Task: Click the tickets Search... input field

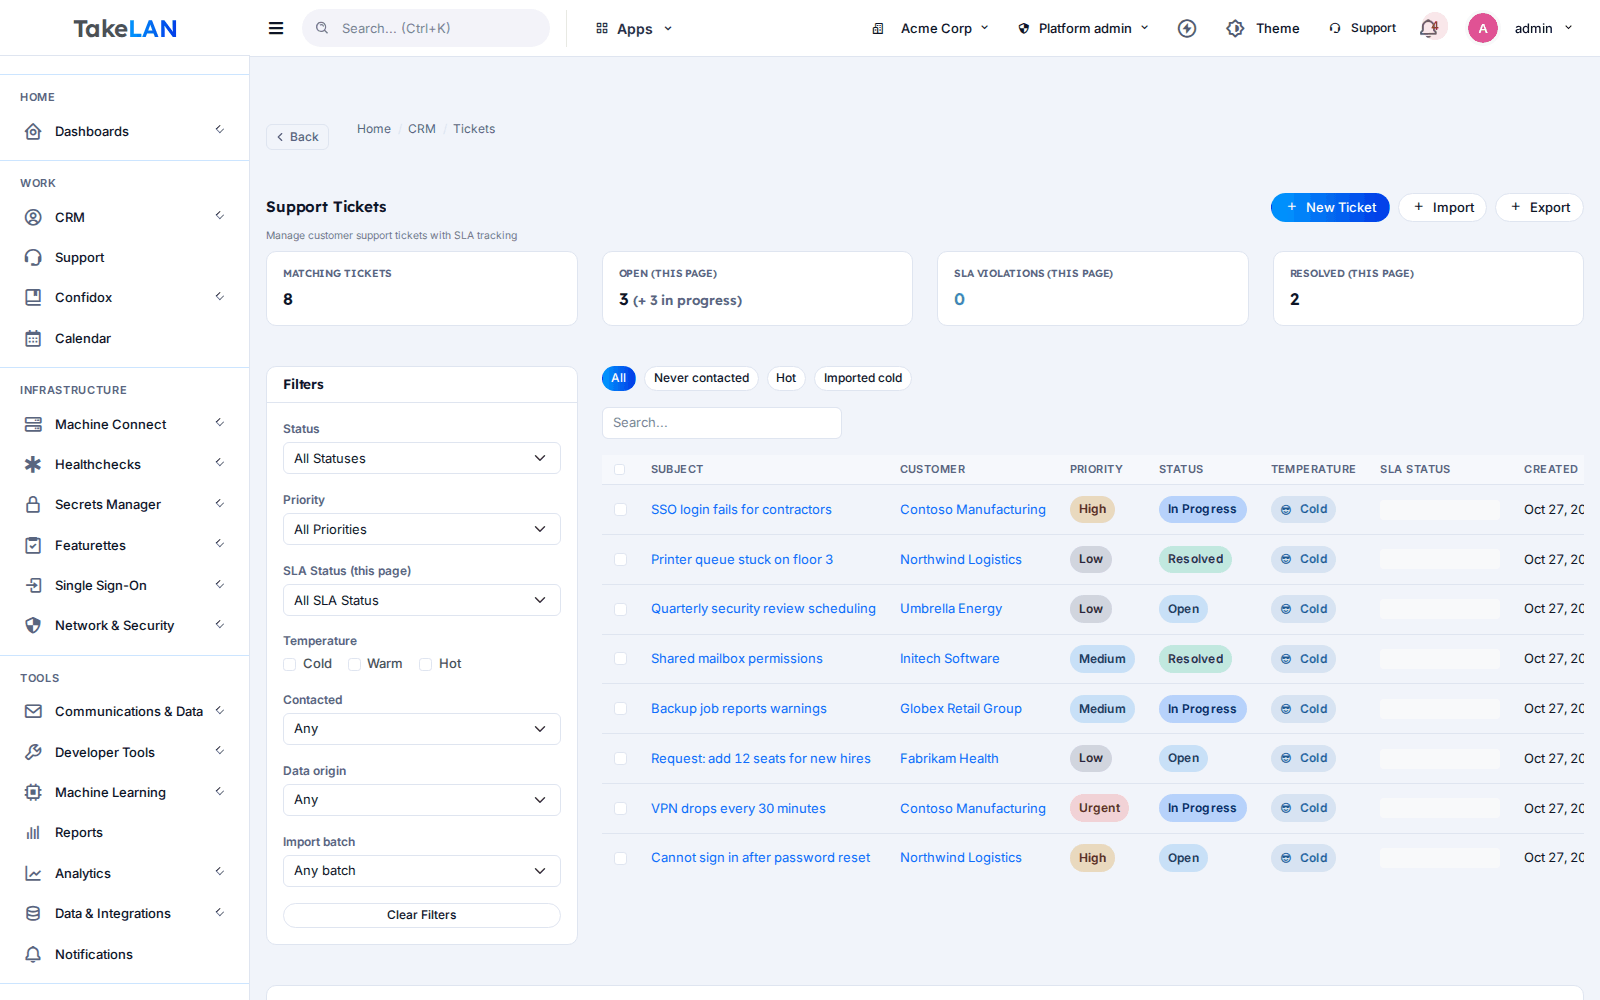Action: 722,423
